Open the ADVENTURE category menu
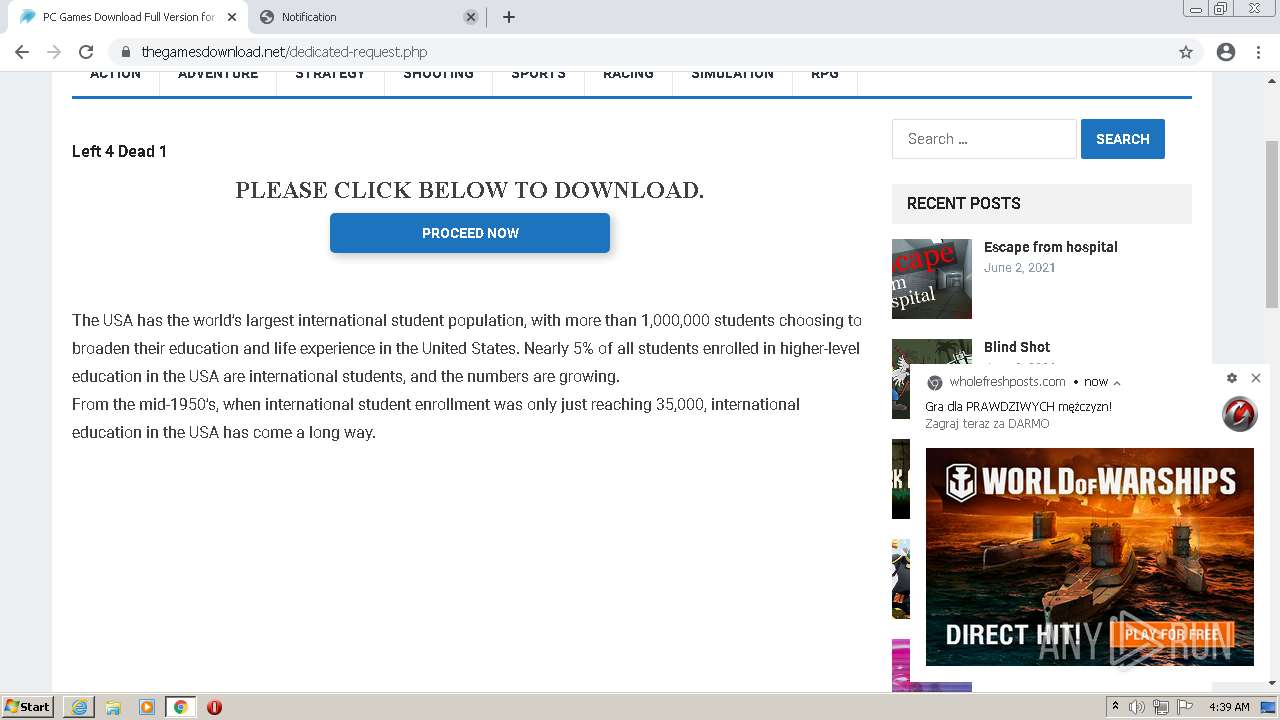This screenshot has width=1280, height=720. (218, 74)
